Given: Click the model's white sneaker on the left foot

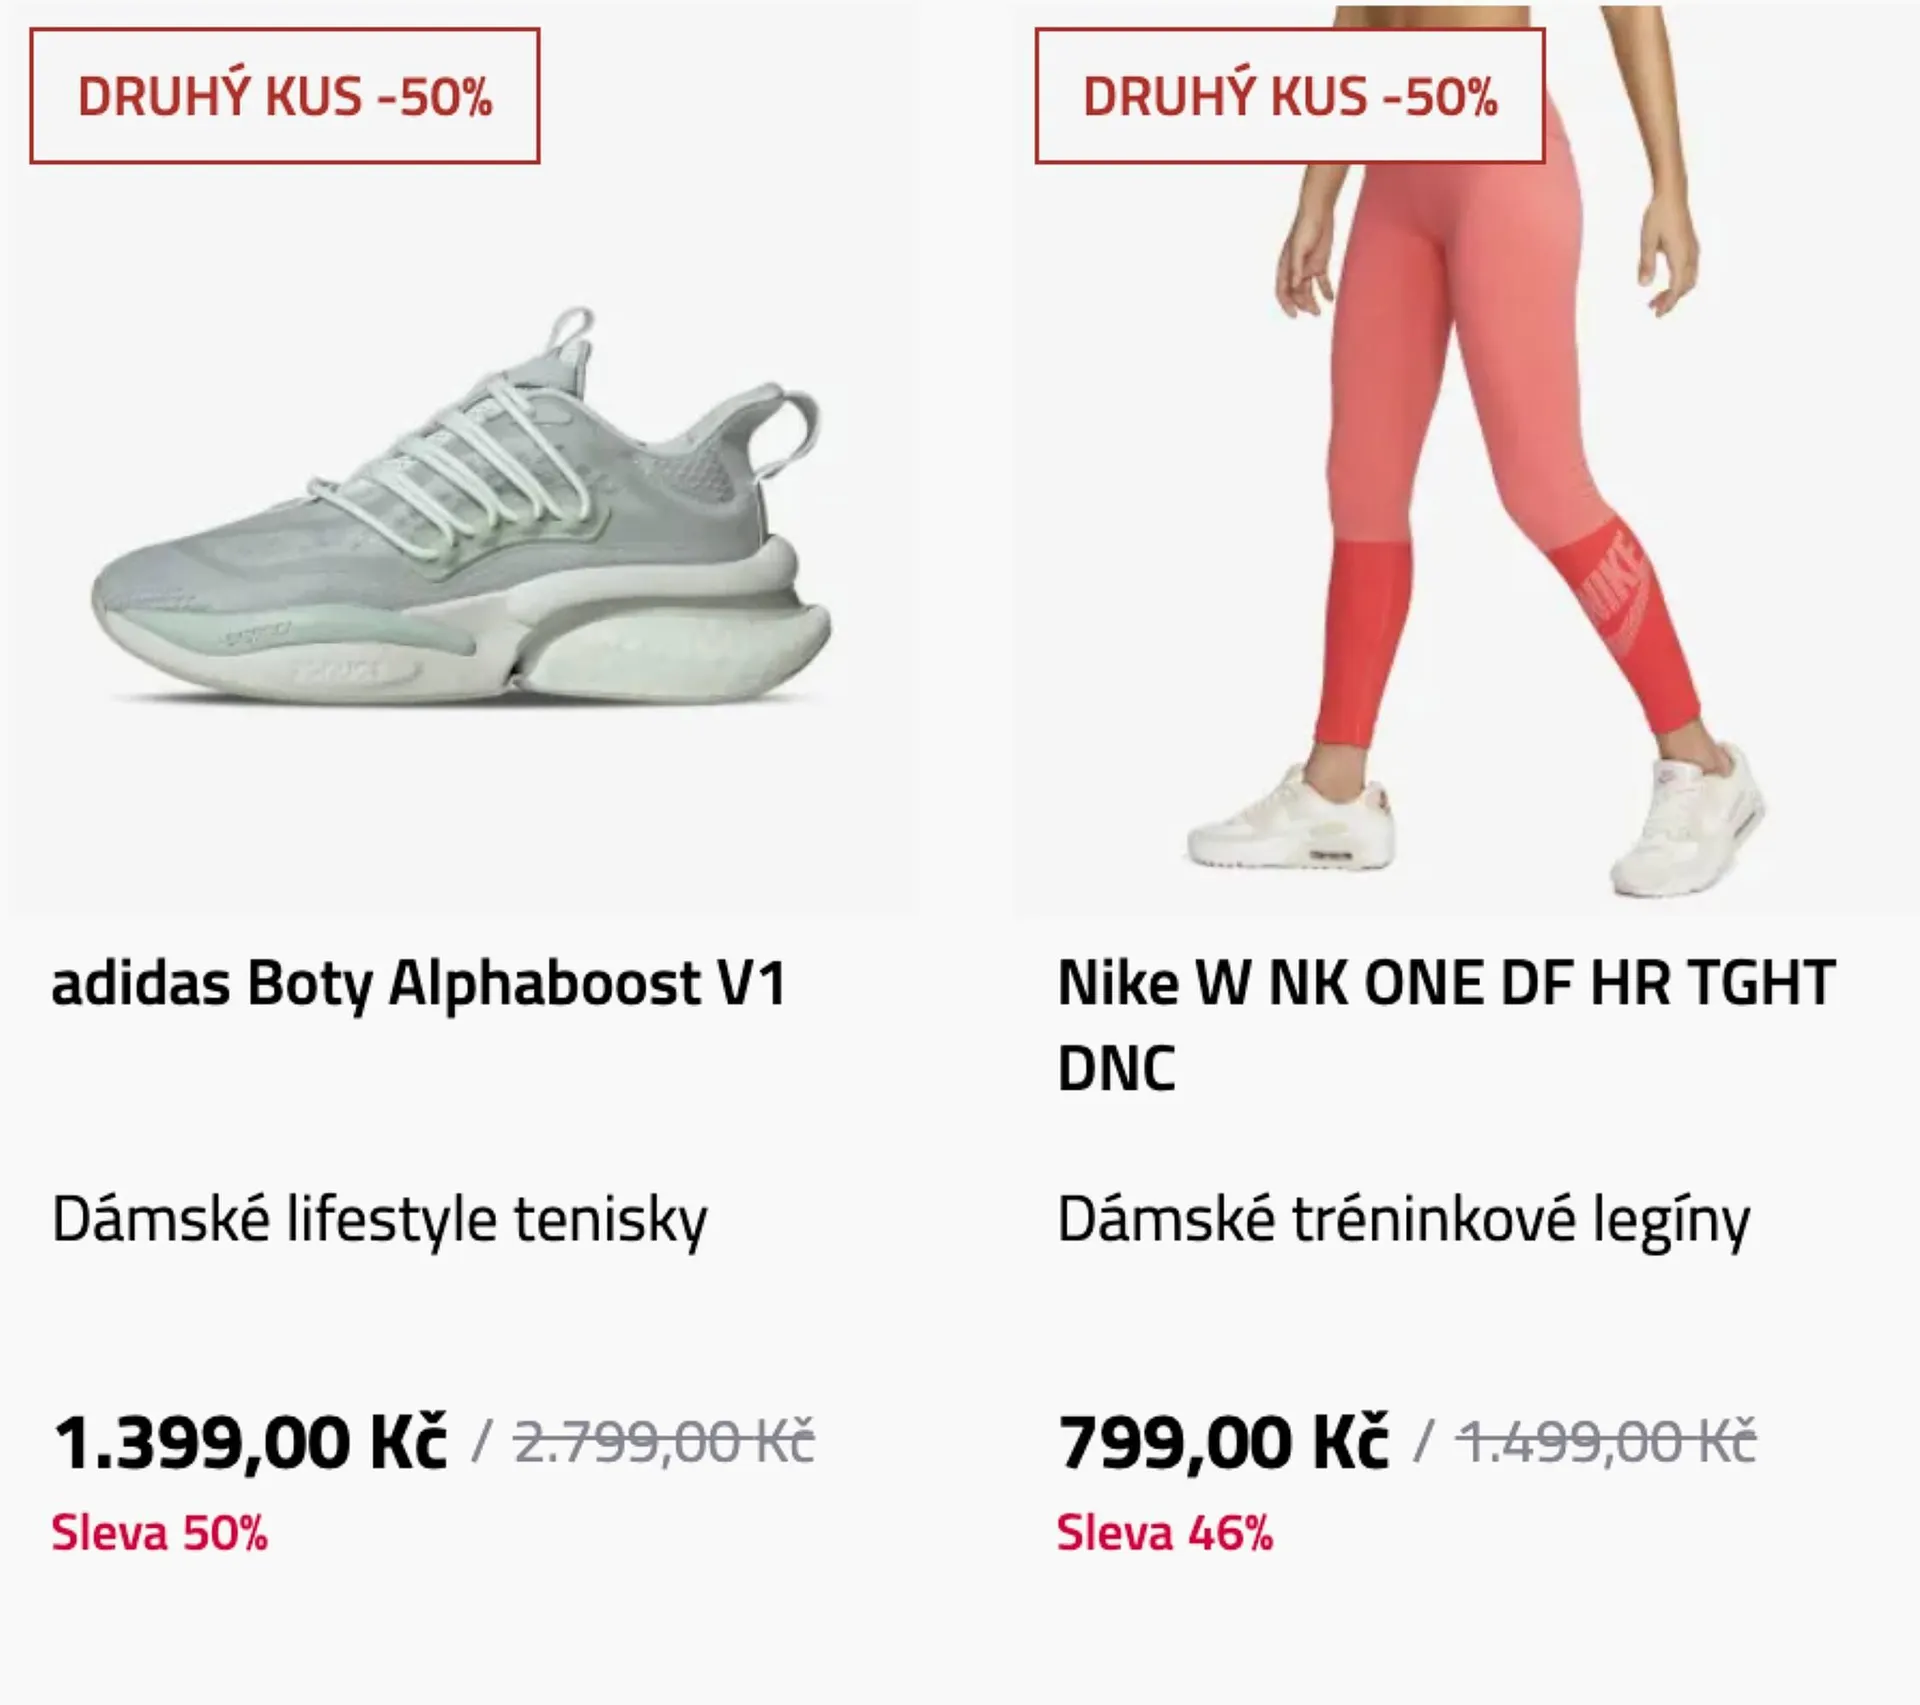Looking at the screenshot, I should click(x=1290, y=822).
